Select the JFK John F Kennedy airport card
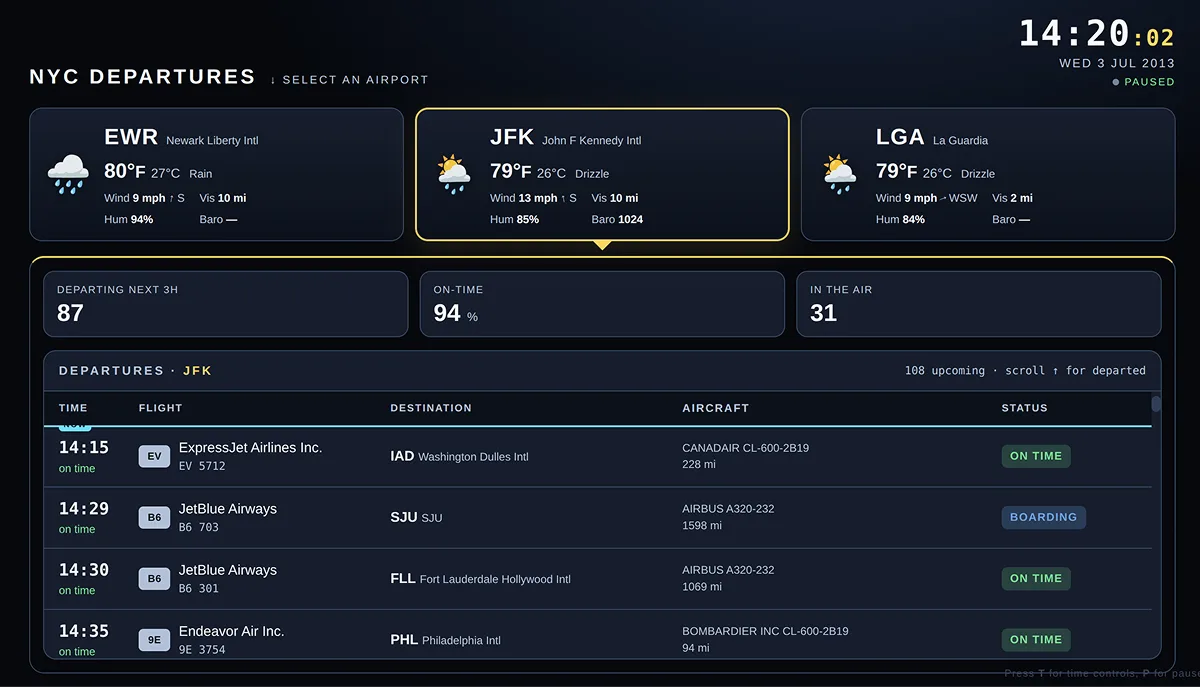This screenshot has height=687, width=1200. (602, 174)
